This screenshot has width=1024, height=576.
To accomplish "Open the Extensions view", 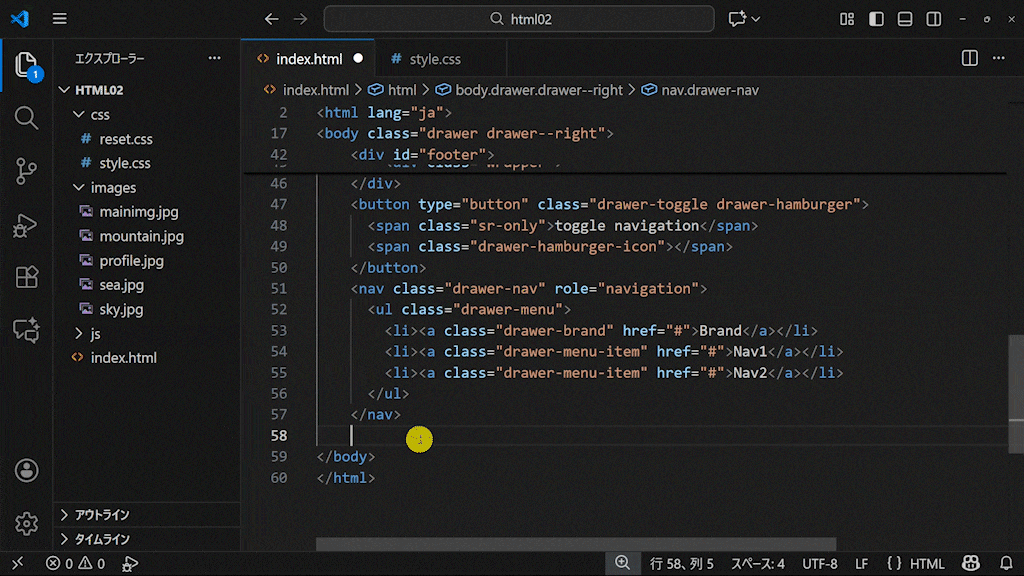I will pos(27,277).
